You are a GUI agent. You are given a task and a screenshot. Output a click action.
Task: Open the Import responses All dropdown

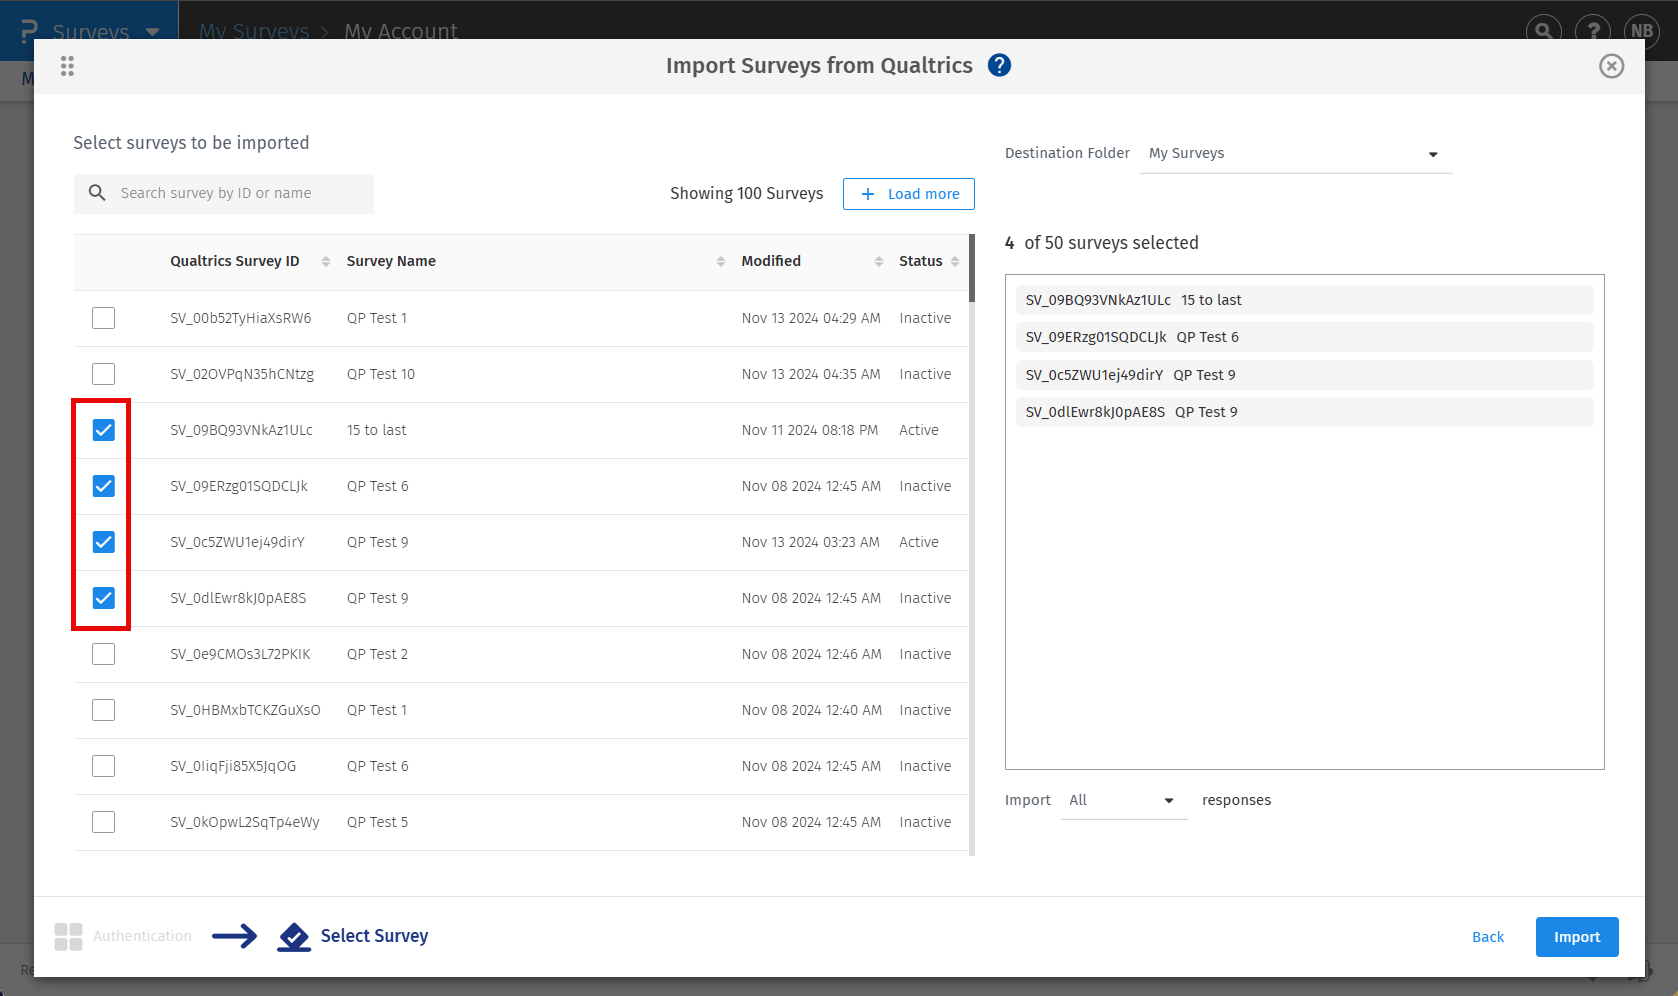click(1123, 801)
